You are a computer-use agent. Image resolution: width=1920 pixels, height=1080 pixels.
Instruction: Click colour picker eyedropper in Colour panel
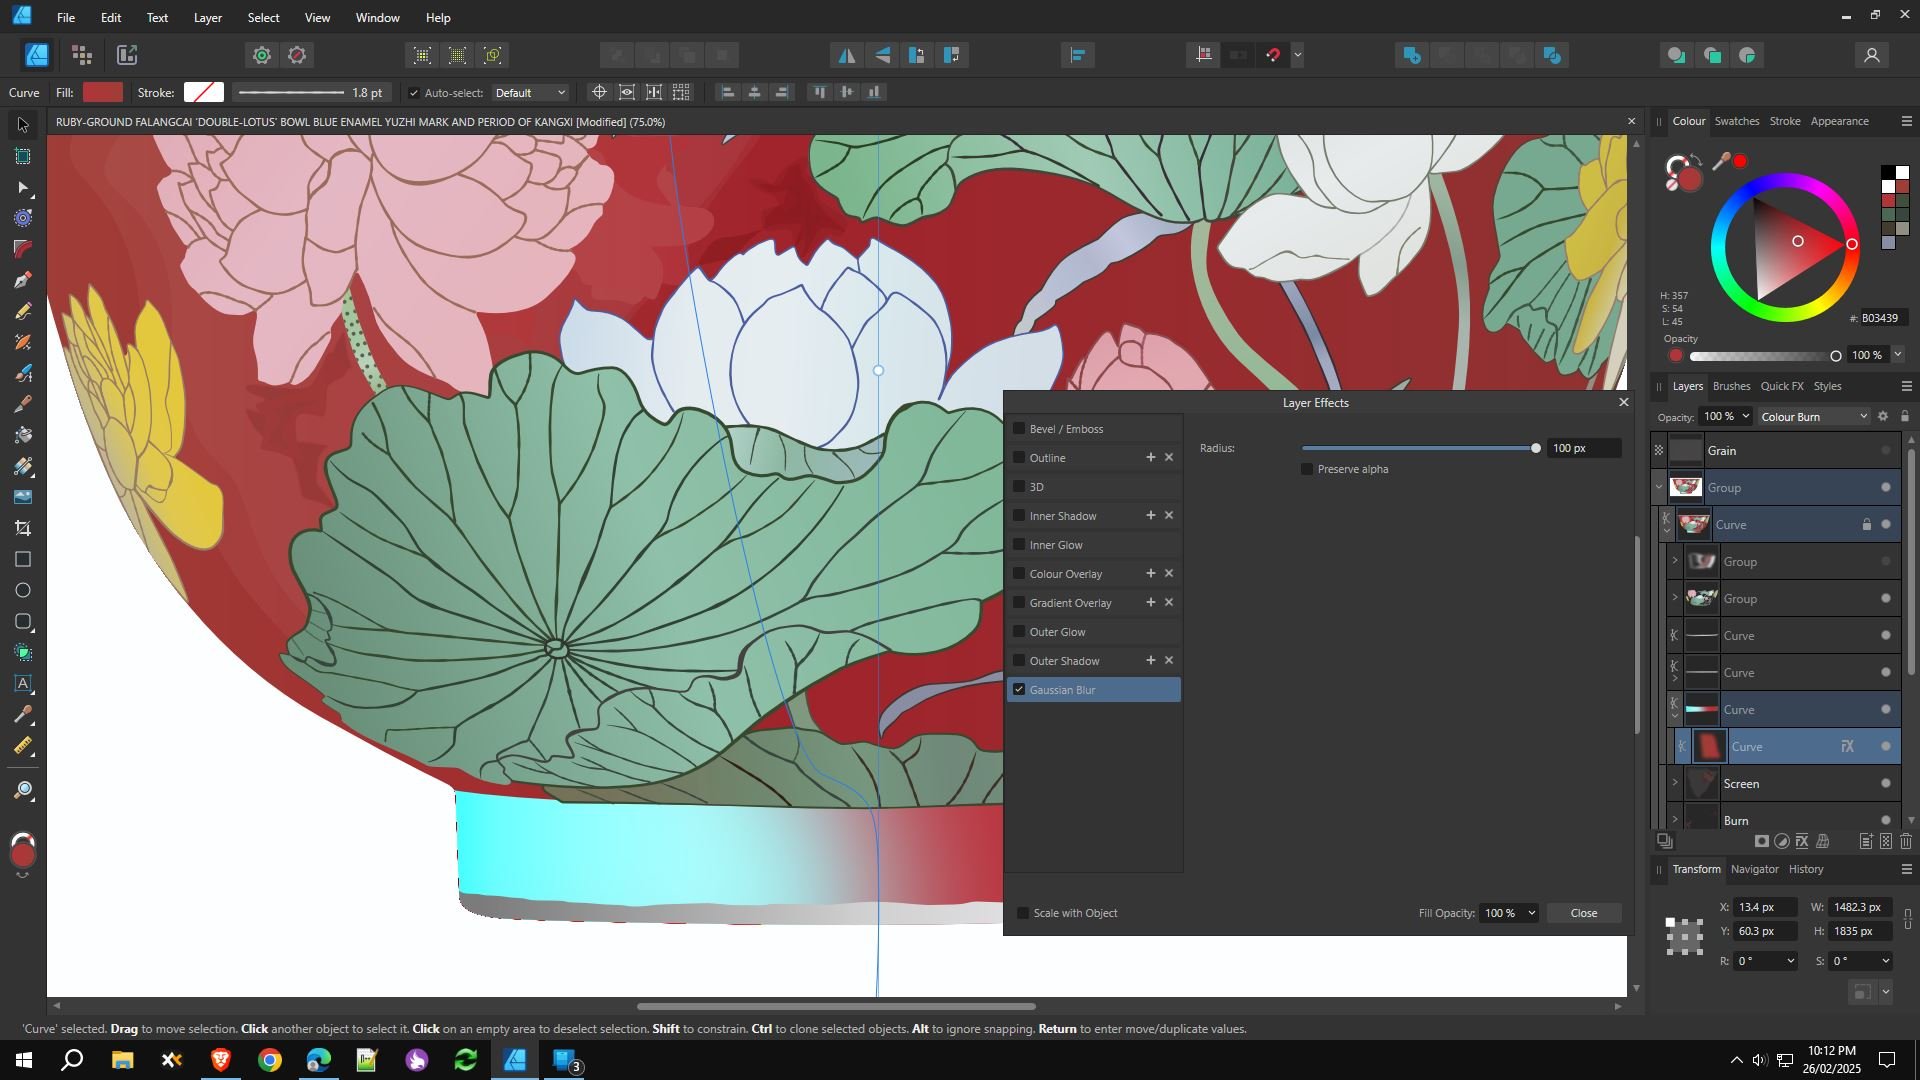point(1721,161)
